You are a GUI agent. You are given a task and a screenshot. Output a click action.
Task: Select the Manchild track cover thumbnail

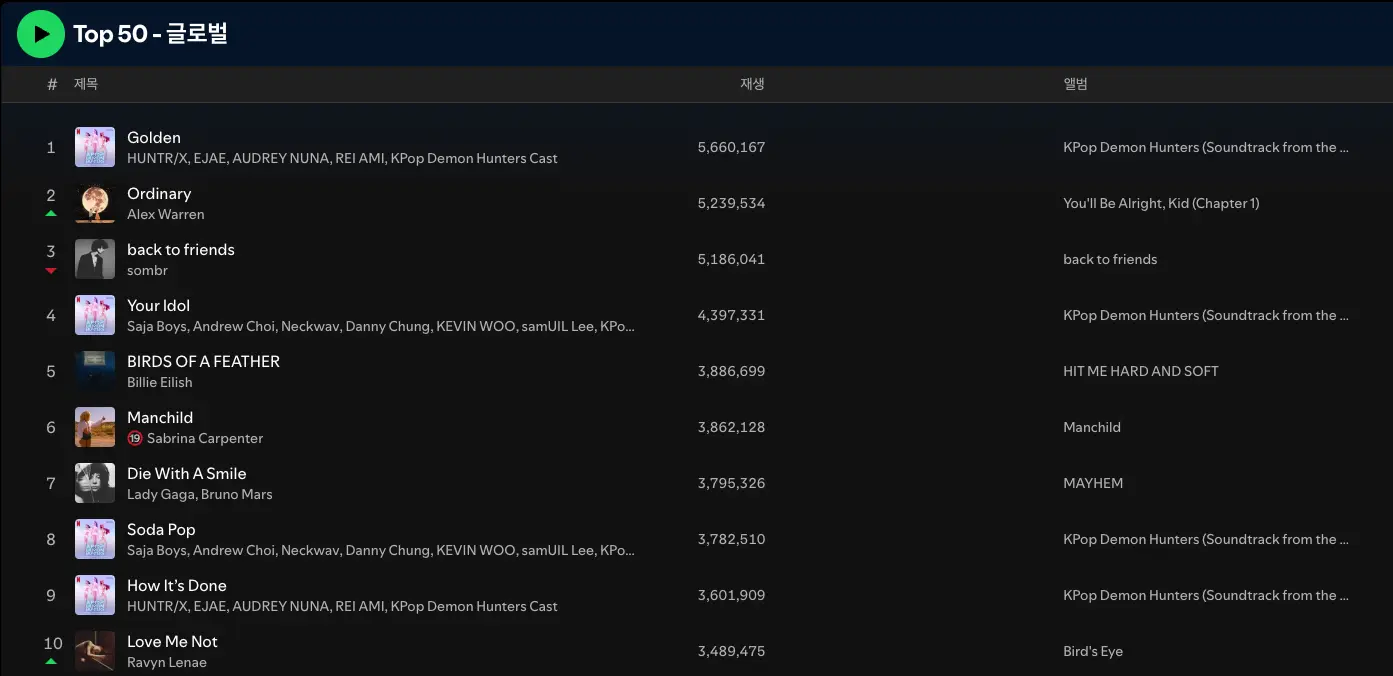pos(95,427)
